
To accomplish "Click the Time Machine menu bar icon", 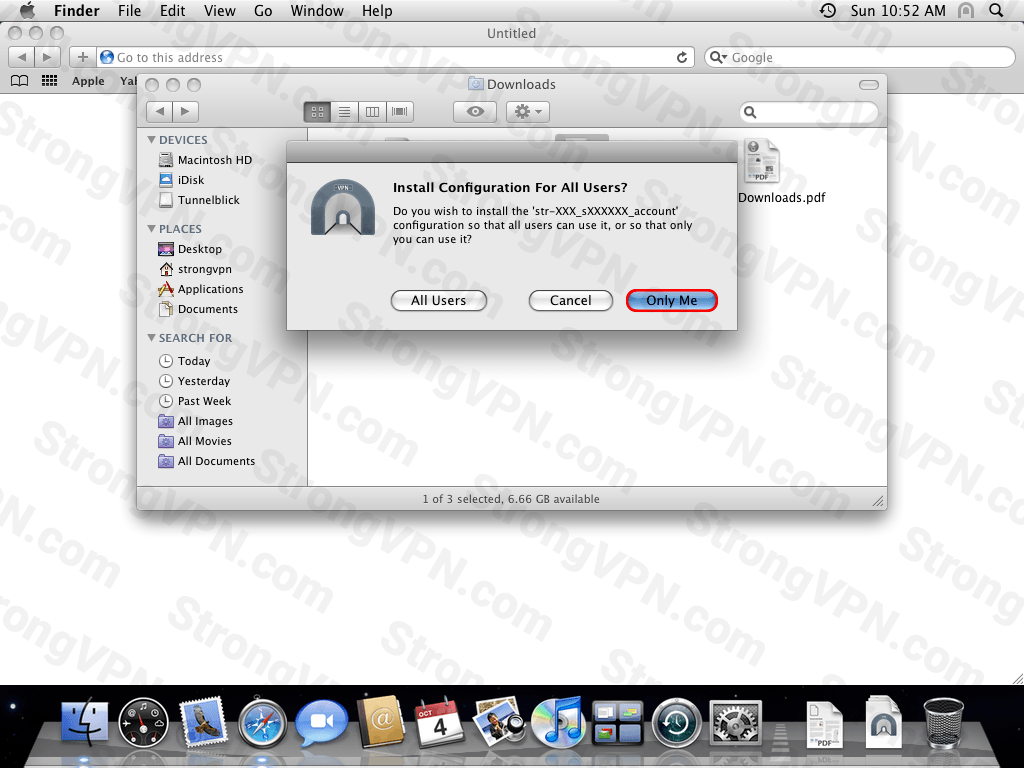I will (827, 10).
